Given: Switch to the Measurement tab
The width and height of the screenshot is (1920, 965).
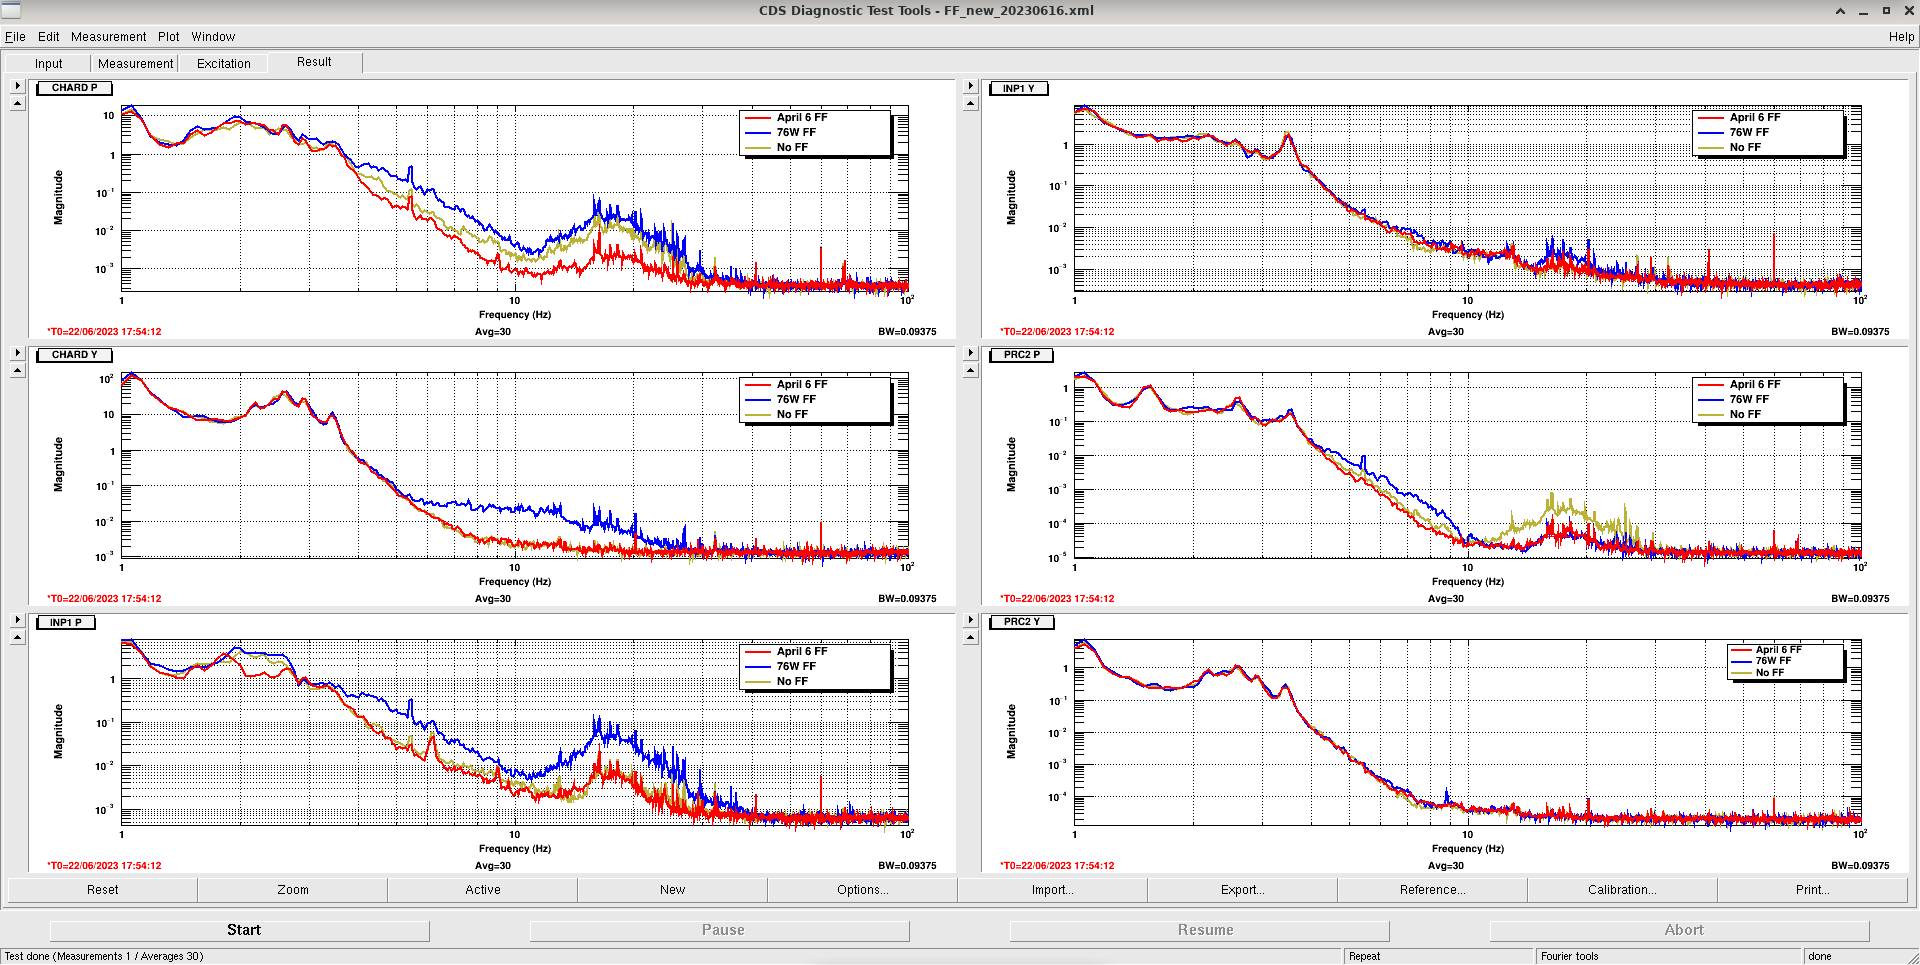Looking at the screenshot, I should point(135,64).
